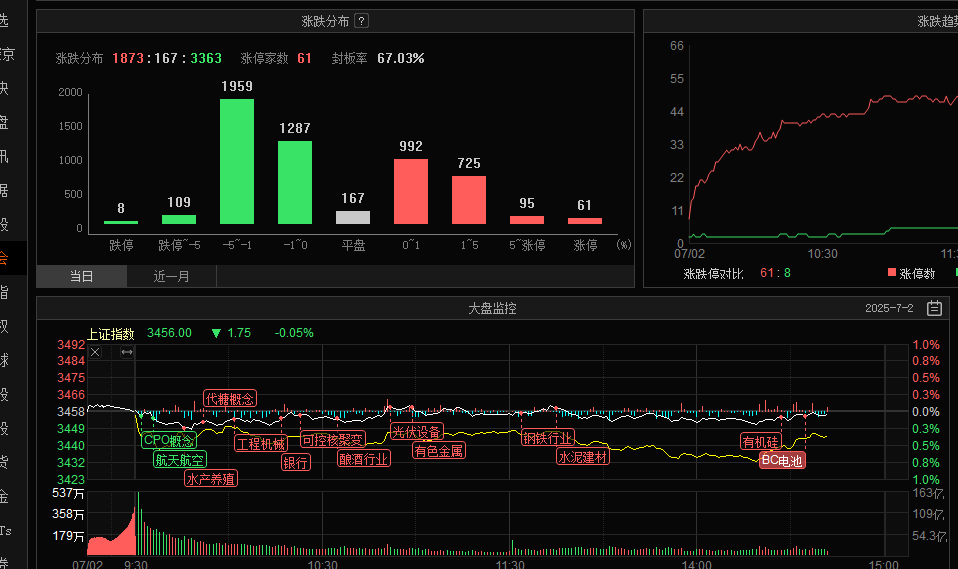Select the 有机硅 sector tag
This screenshot has height=569, width=958.
pos(761,441)
